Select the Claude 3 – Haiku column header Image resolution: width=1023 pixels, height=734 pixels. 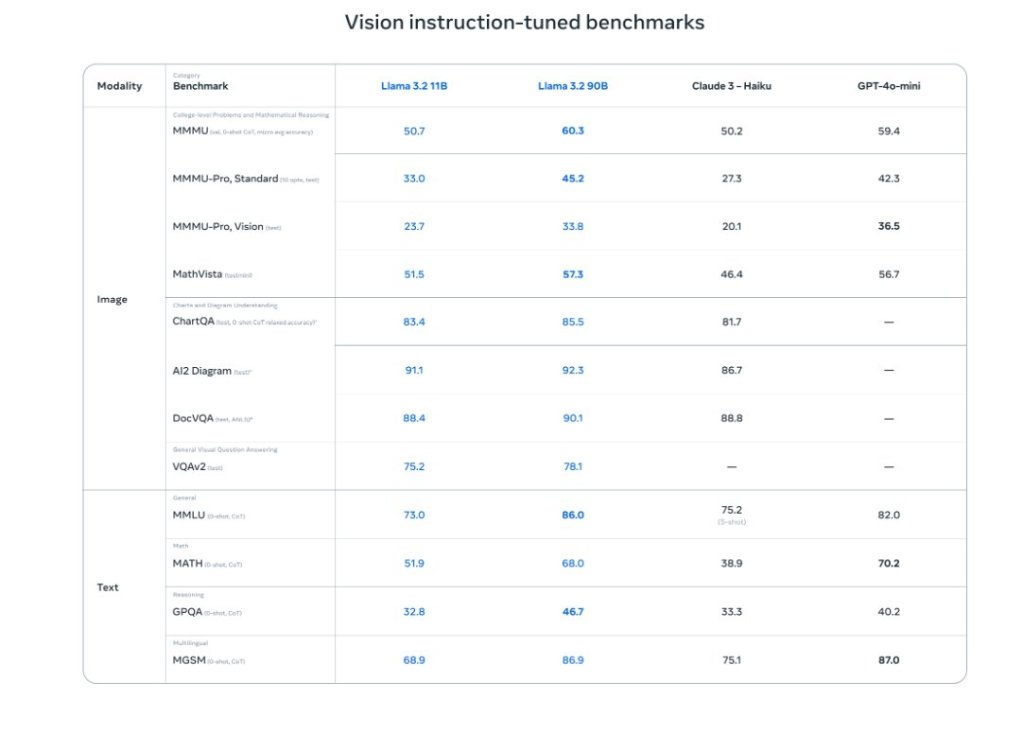(731, 86)
